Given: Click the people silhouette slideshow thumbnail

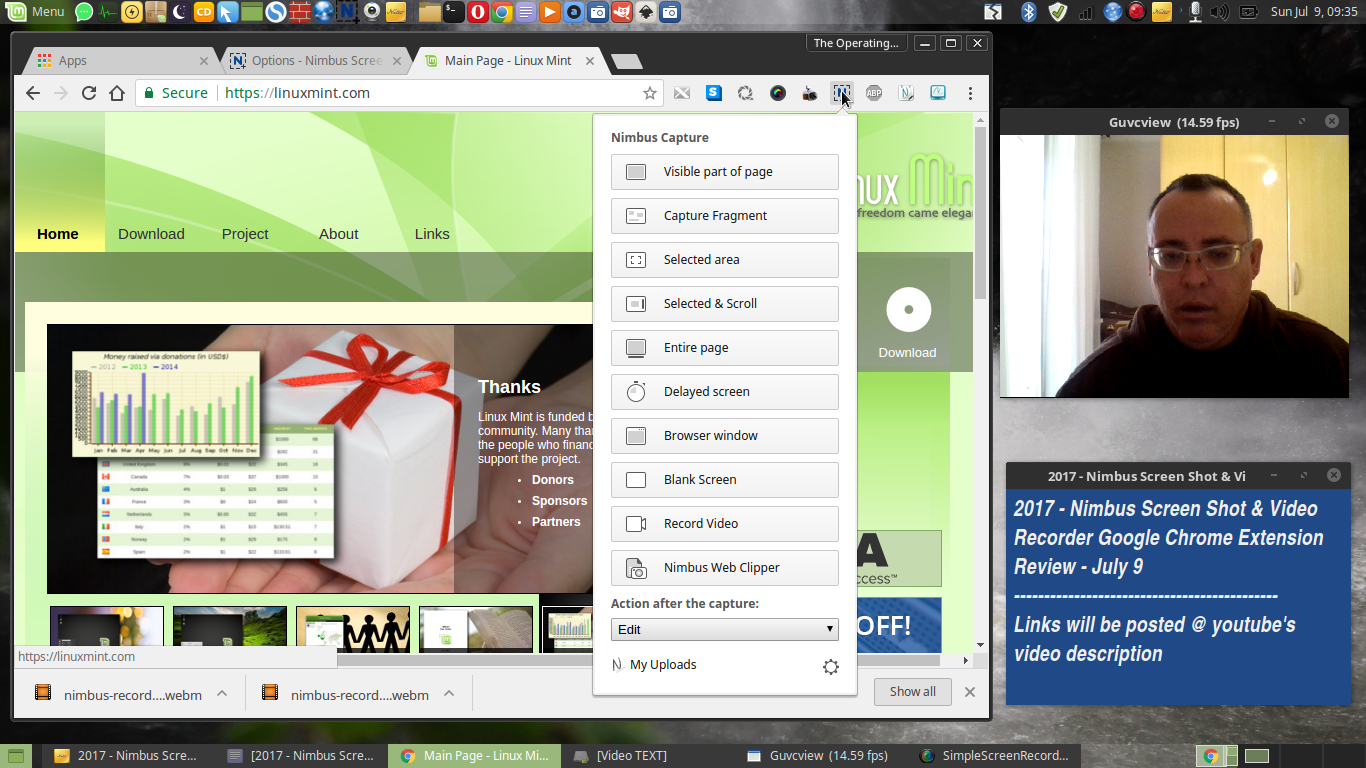Looking at the screenshot, I should 353,630.
